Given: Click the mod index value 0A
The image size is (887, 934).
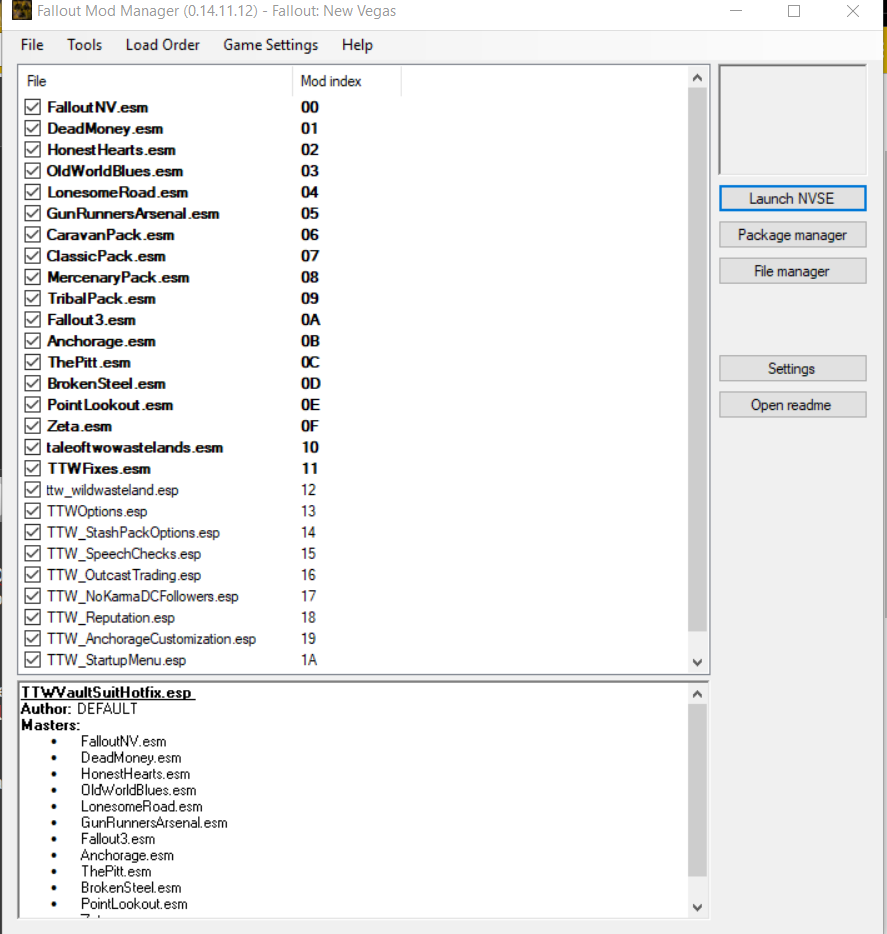Looking at the screenshot, I should tap(310, 320).
